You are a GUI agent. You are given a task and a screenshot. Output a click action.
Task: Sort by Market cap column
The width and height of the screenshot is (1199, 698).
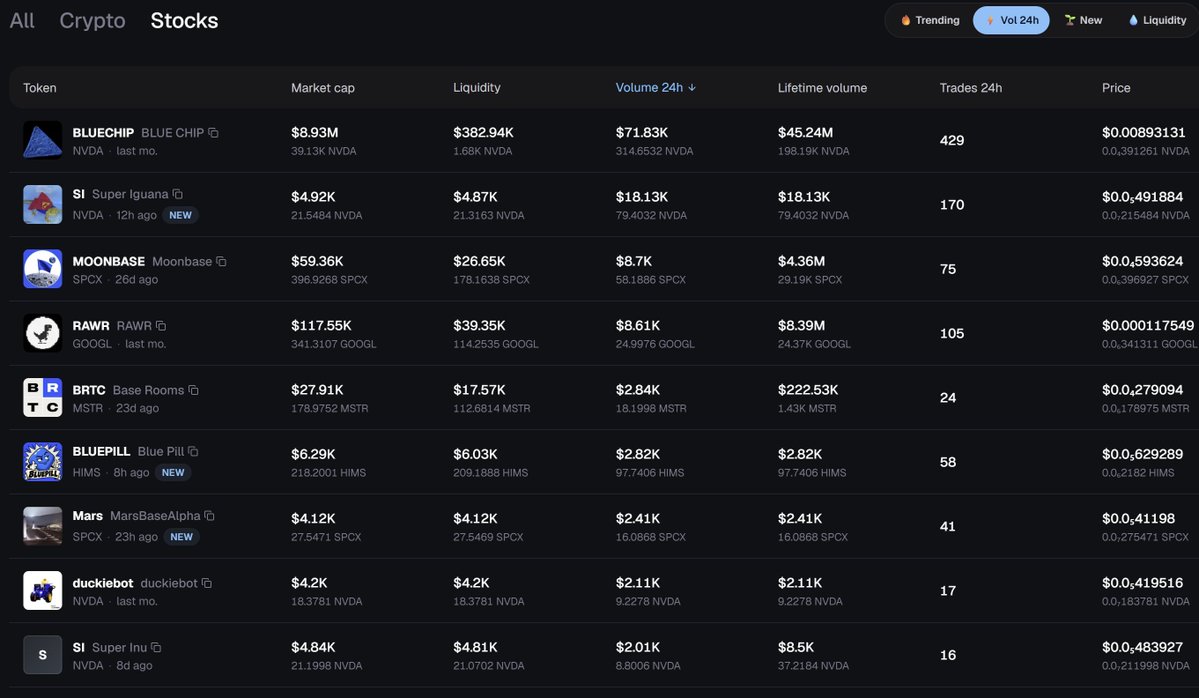point(323,88)
